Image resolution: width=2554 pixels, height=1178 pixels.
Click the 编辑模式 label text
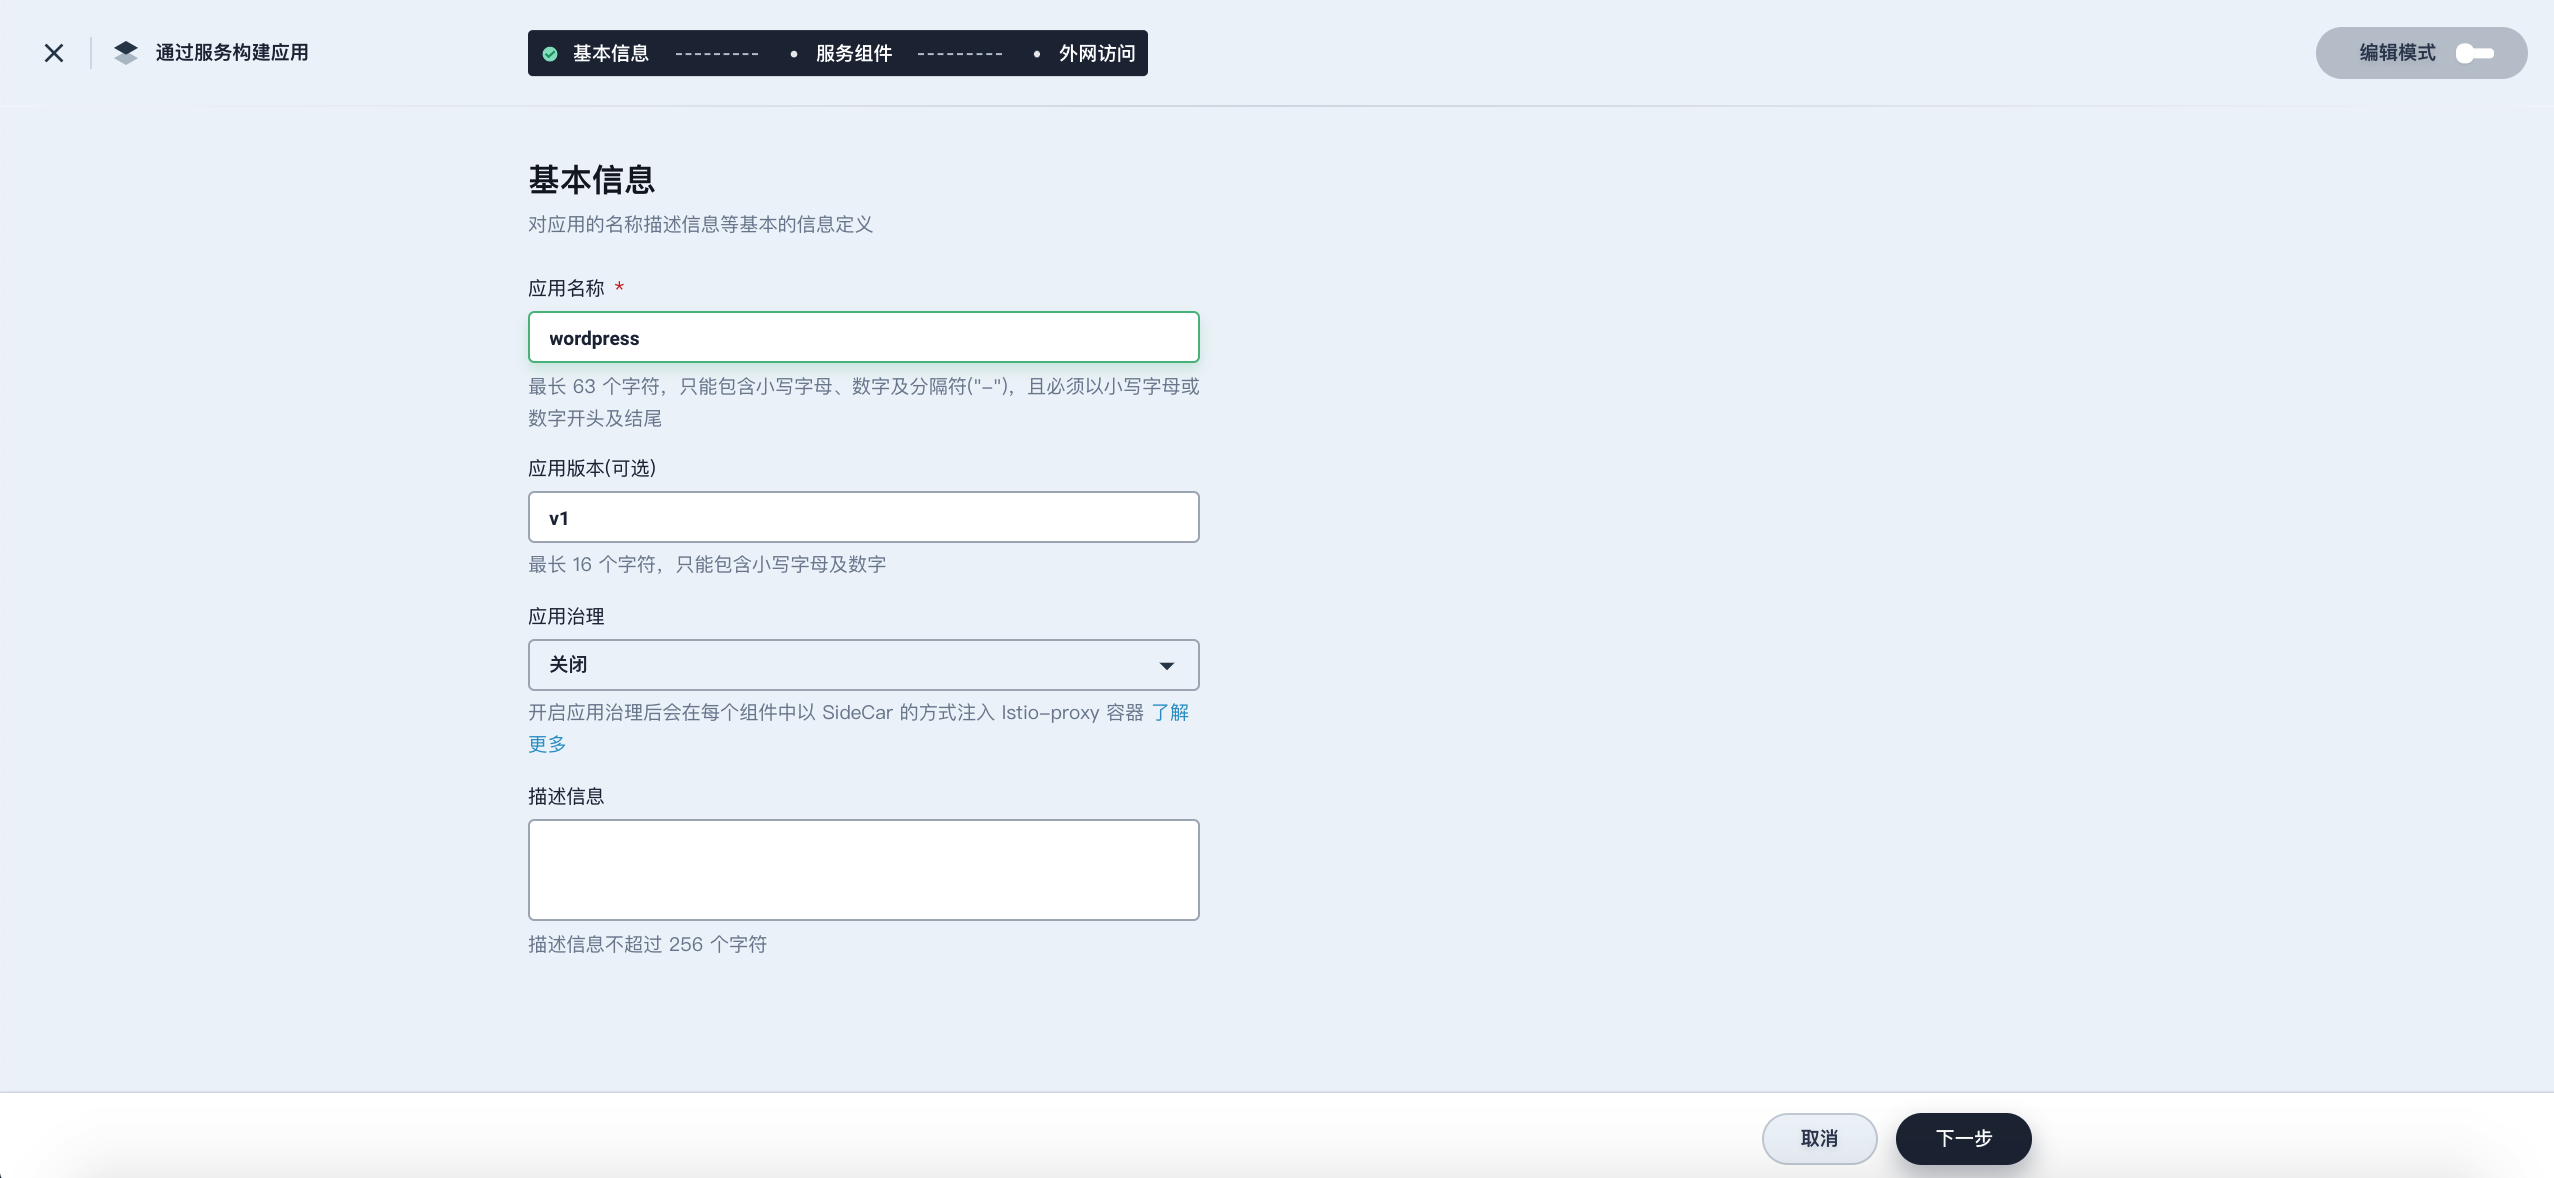point(2397,53)
